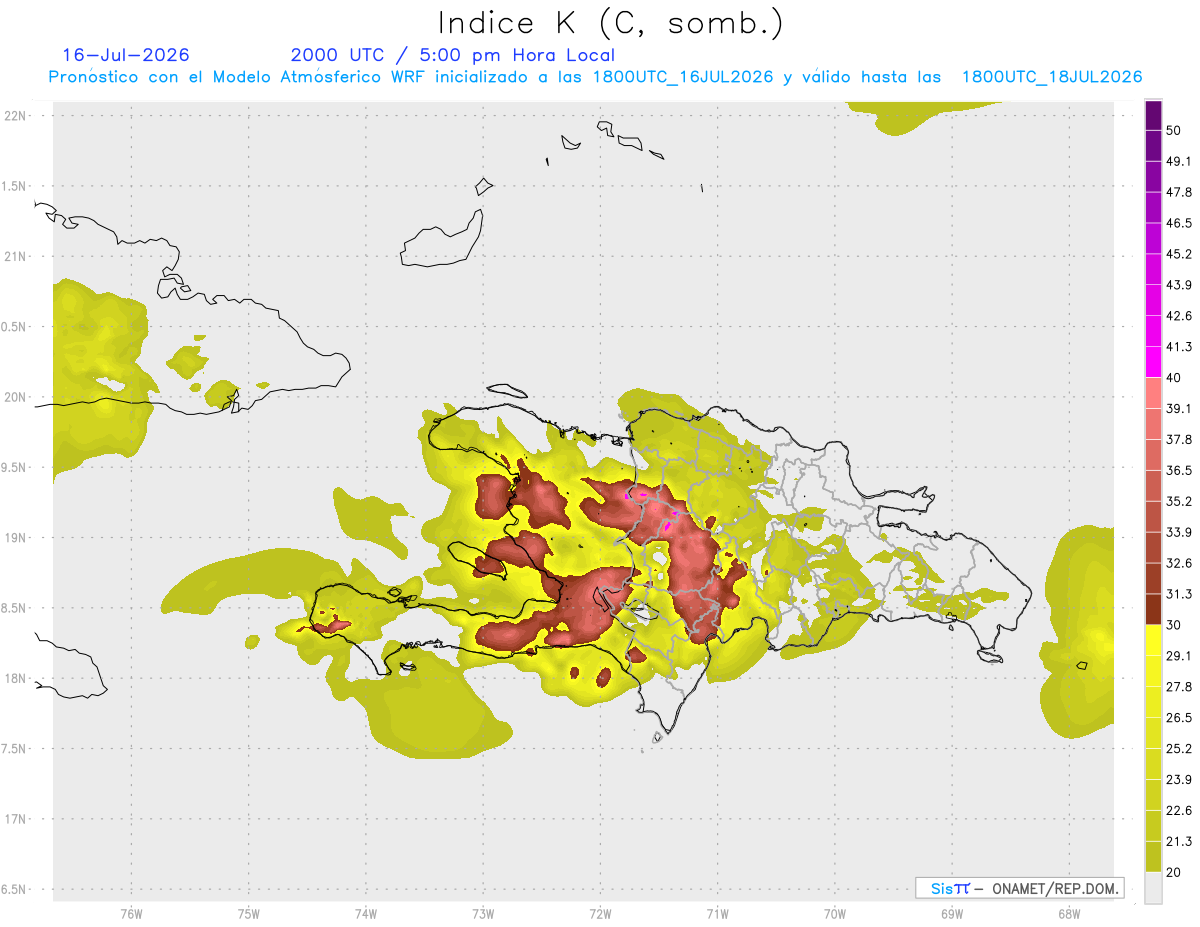Choose the '31.3' color scale value
This screenshot has height=927, width=1200.
[1179, 595]
